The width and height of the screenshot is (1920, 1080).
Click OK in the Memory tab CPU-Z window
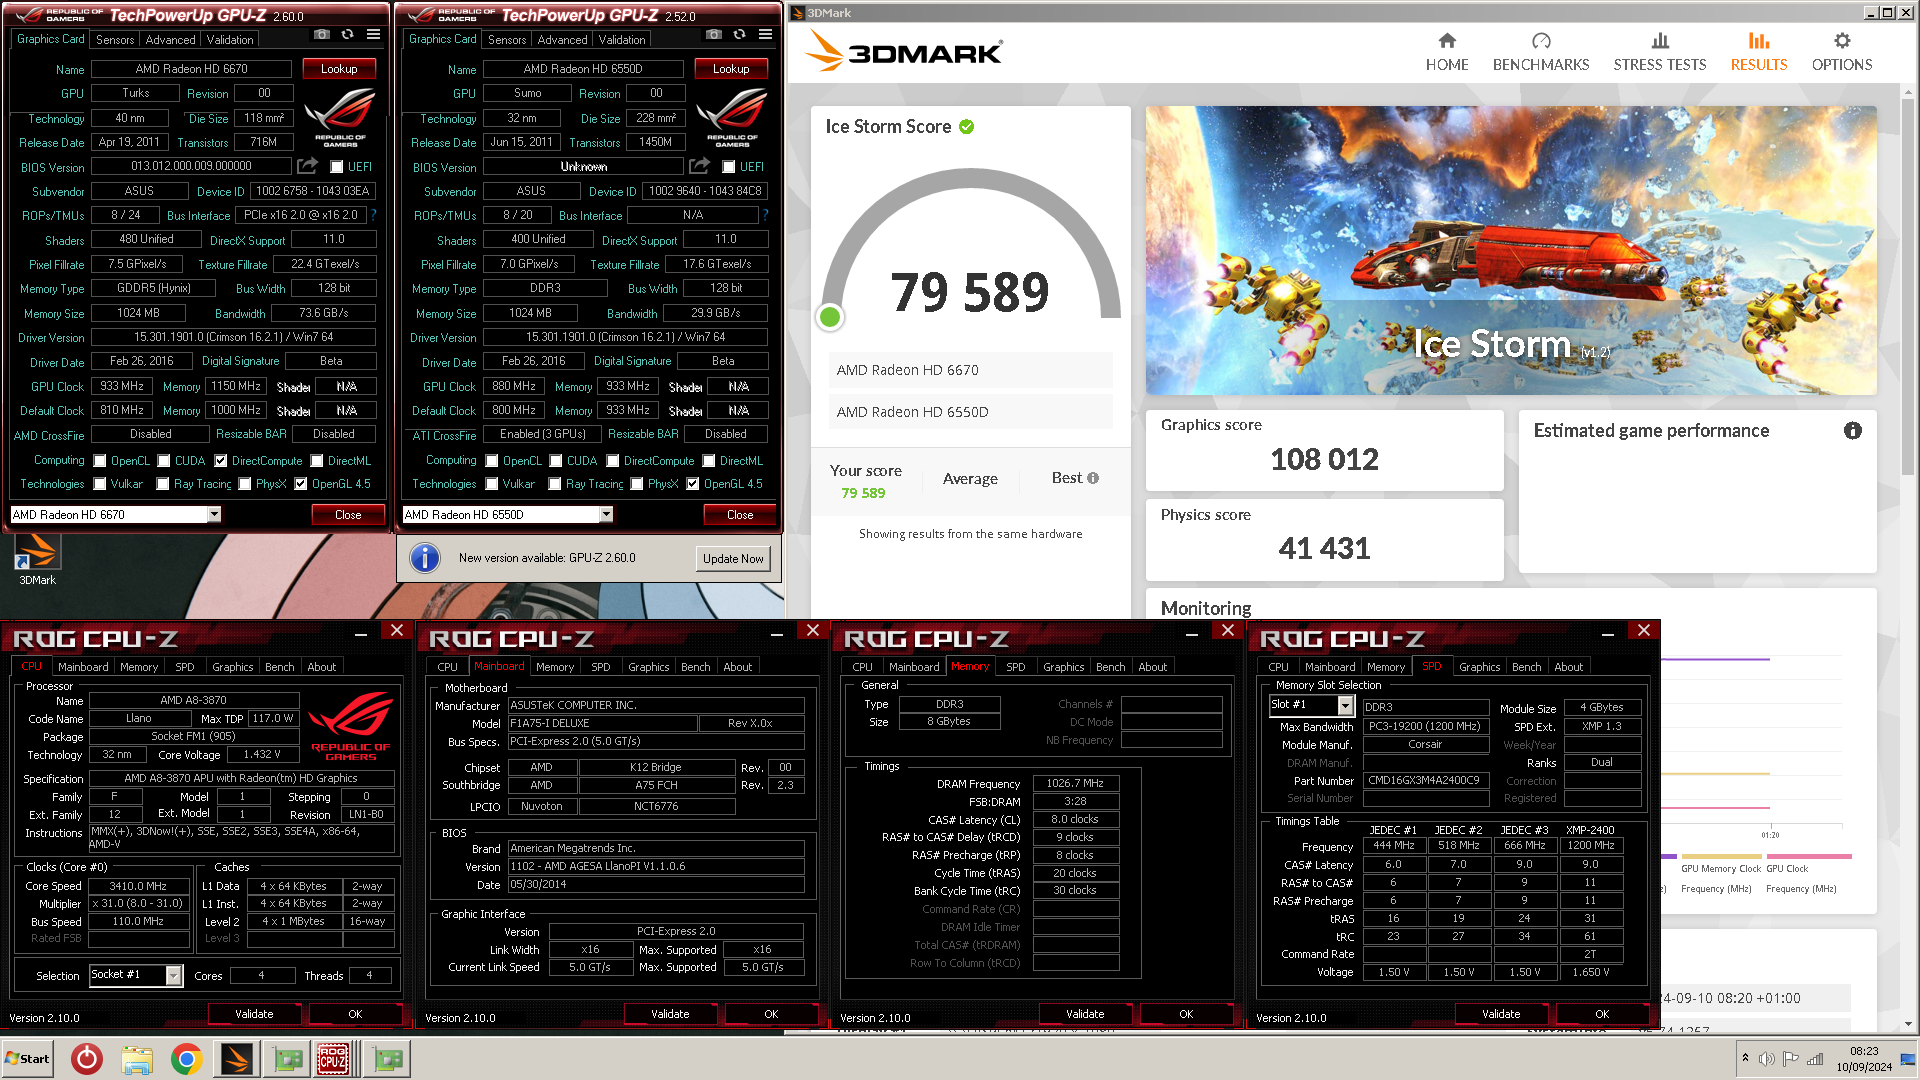(1186, 1014)
